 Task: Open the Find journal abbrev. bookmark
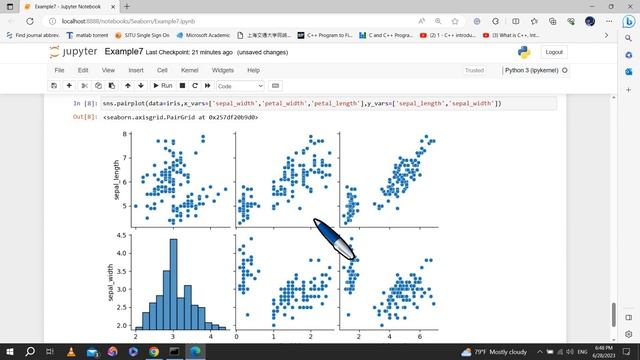(x=33, y=36)
